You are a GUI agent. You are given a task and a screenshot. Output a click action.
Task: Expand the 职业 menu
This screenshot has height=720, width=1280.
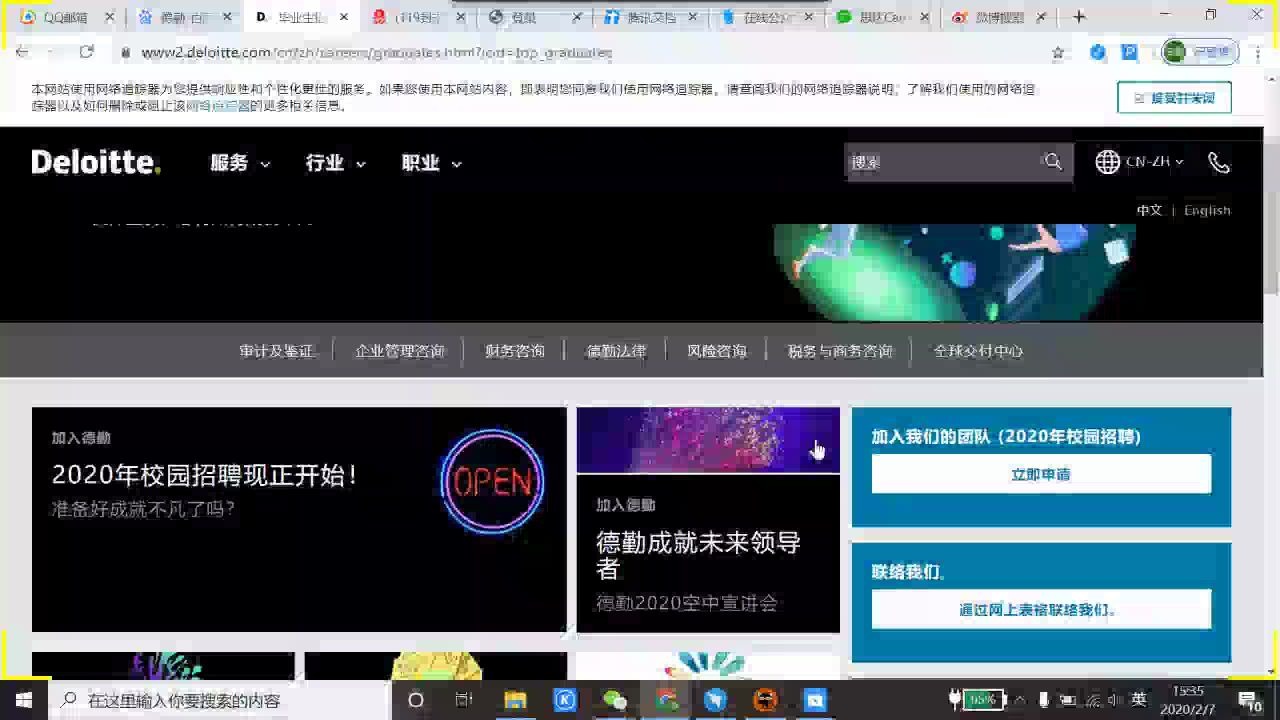tap(432, 163)
